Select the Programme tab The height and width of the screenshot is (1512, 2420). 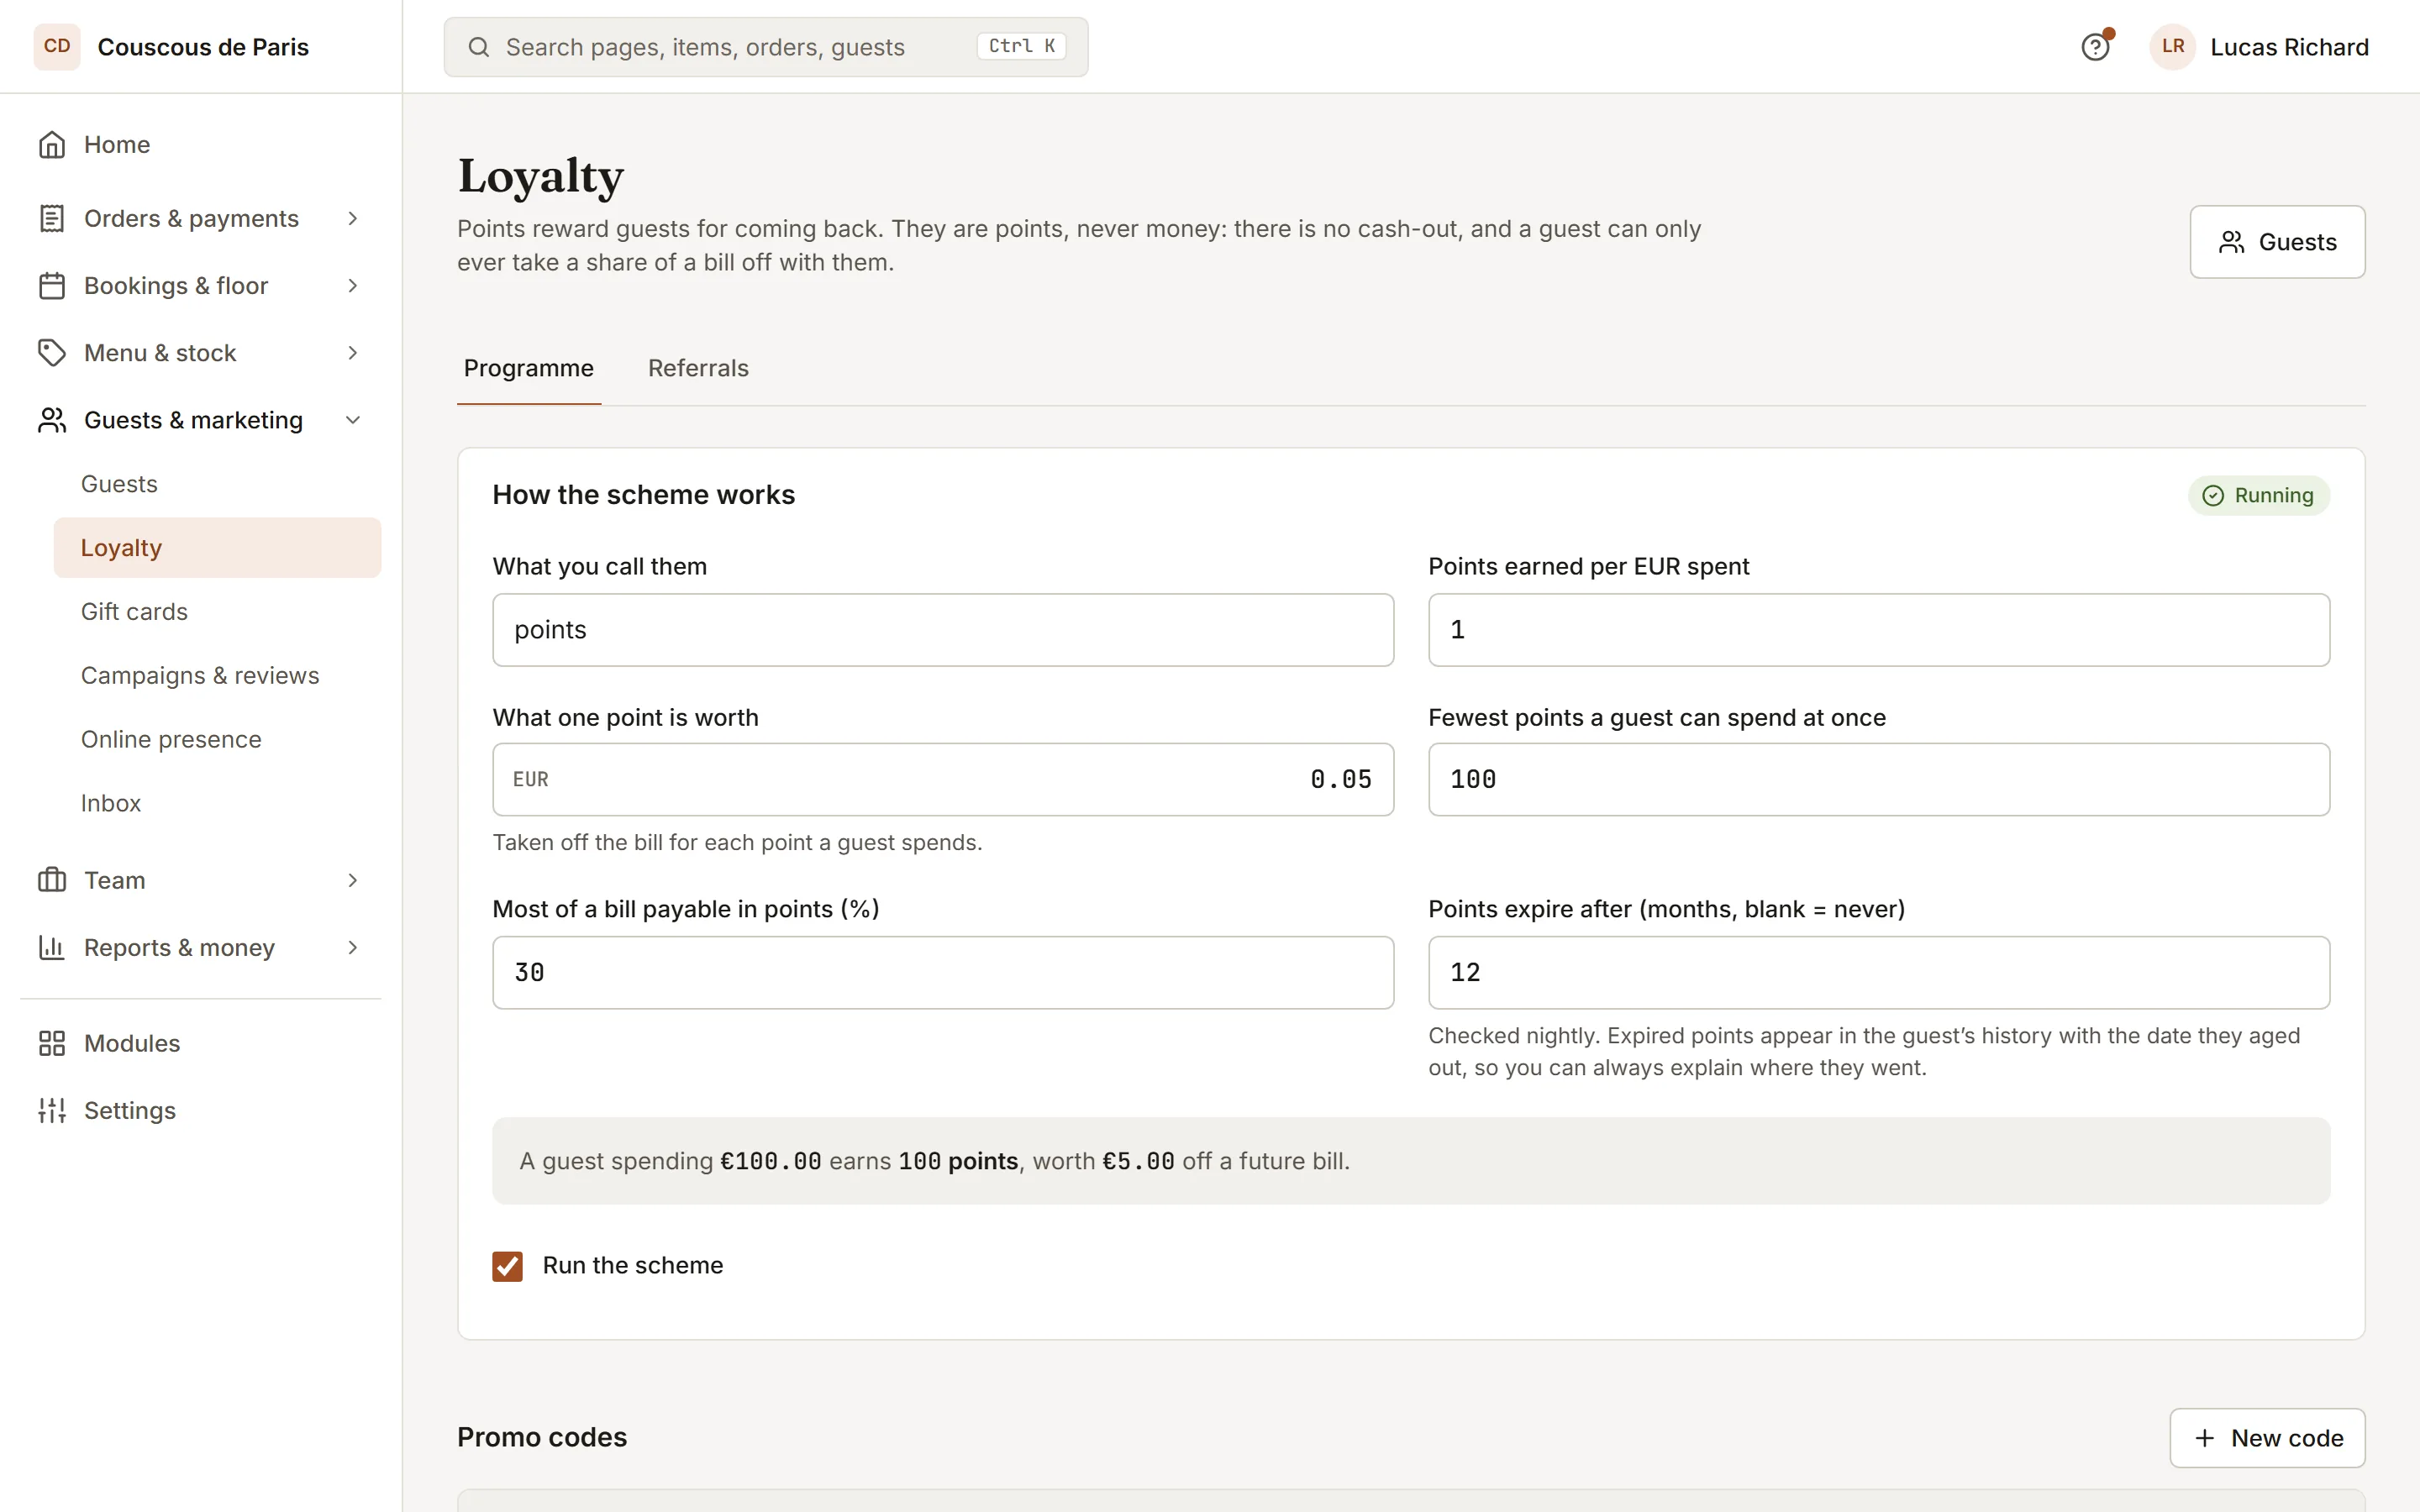528,368
